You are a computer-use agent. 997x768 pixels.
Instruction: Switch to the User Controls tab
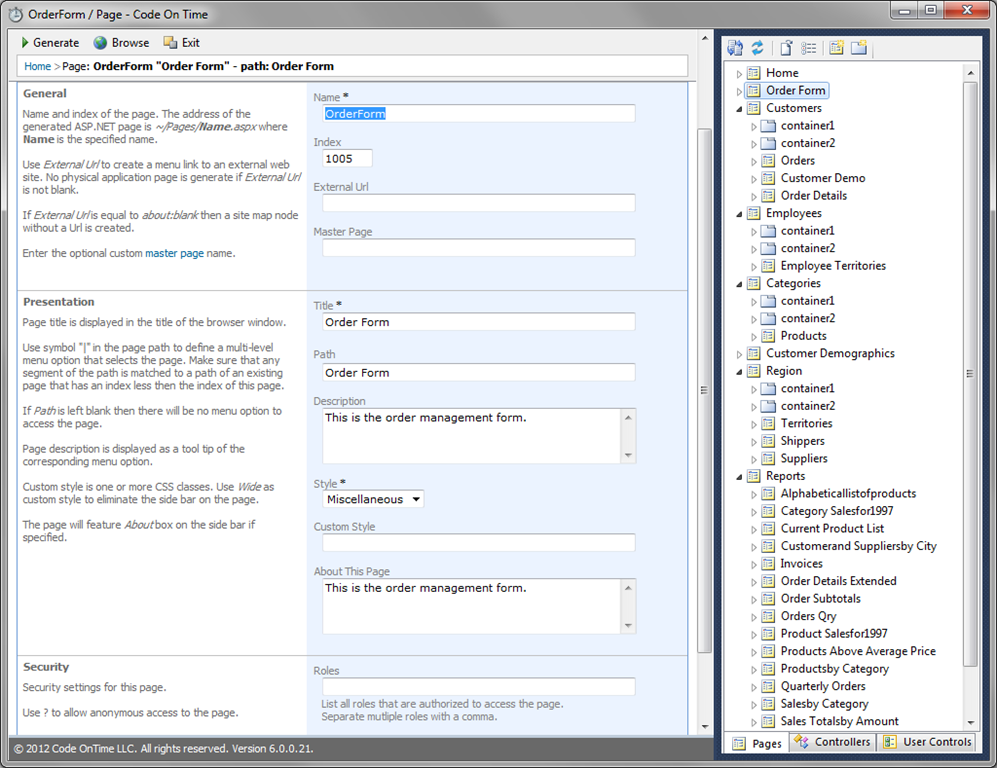click(927, 742)
